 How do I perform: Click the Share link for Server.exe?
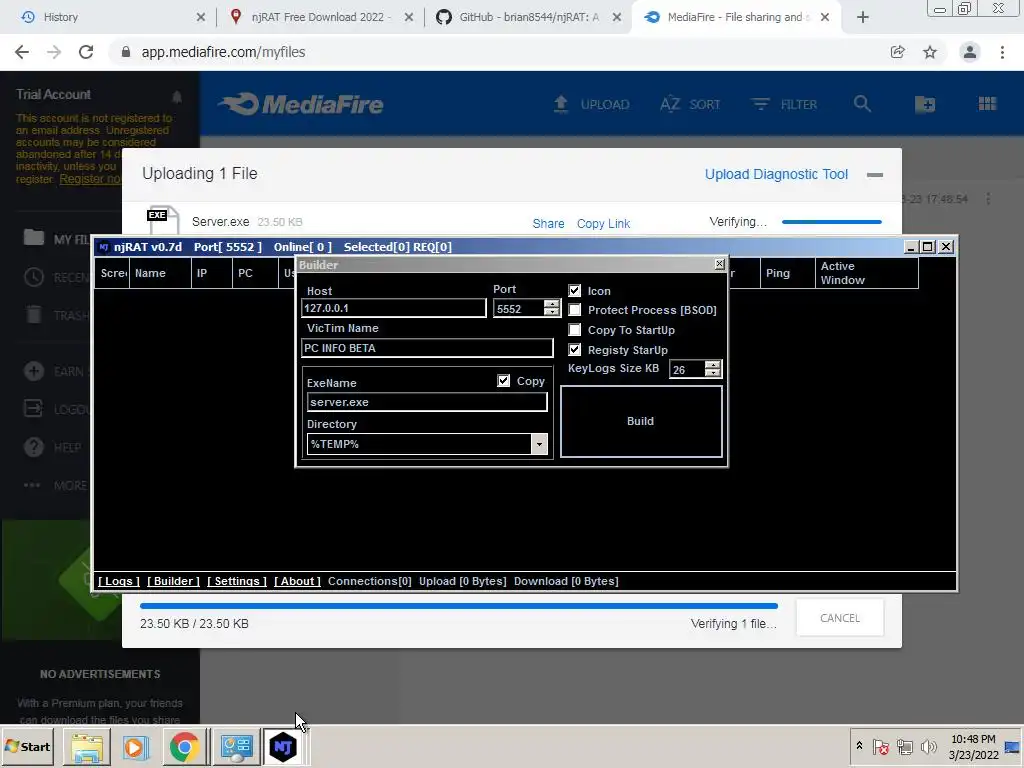click(549, 223)
